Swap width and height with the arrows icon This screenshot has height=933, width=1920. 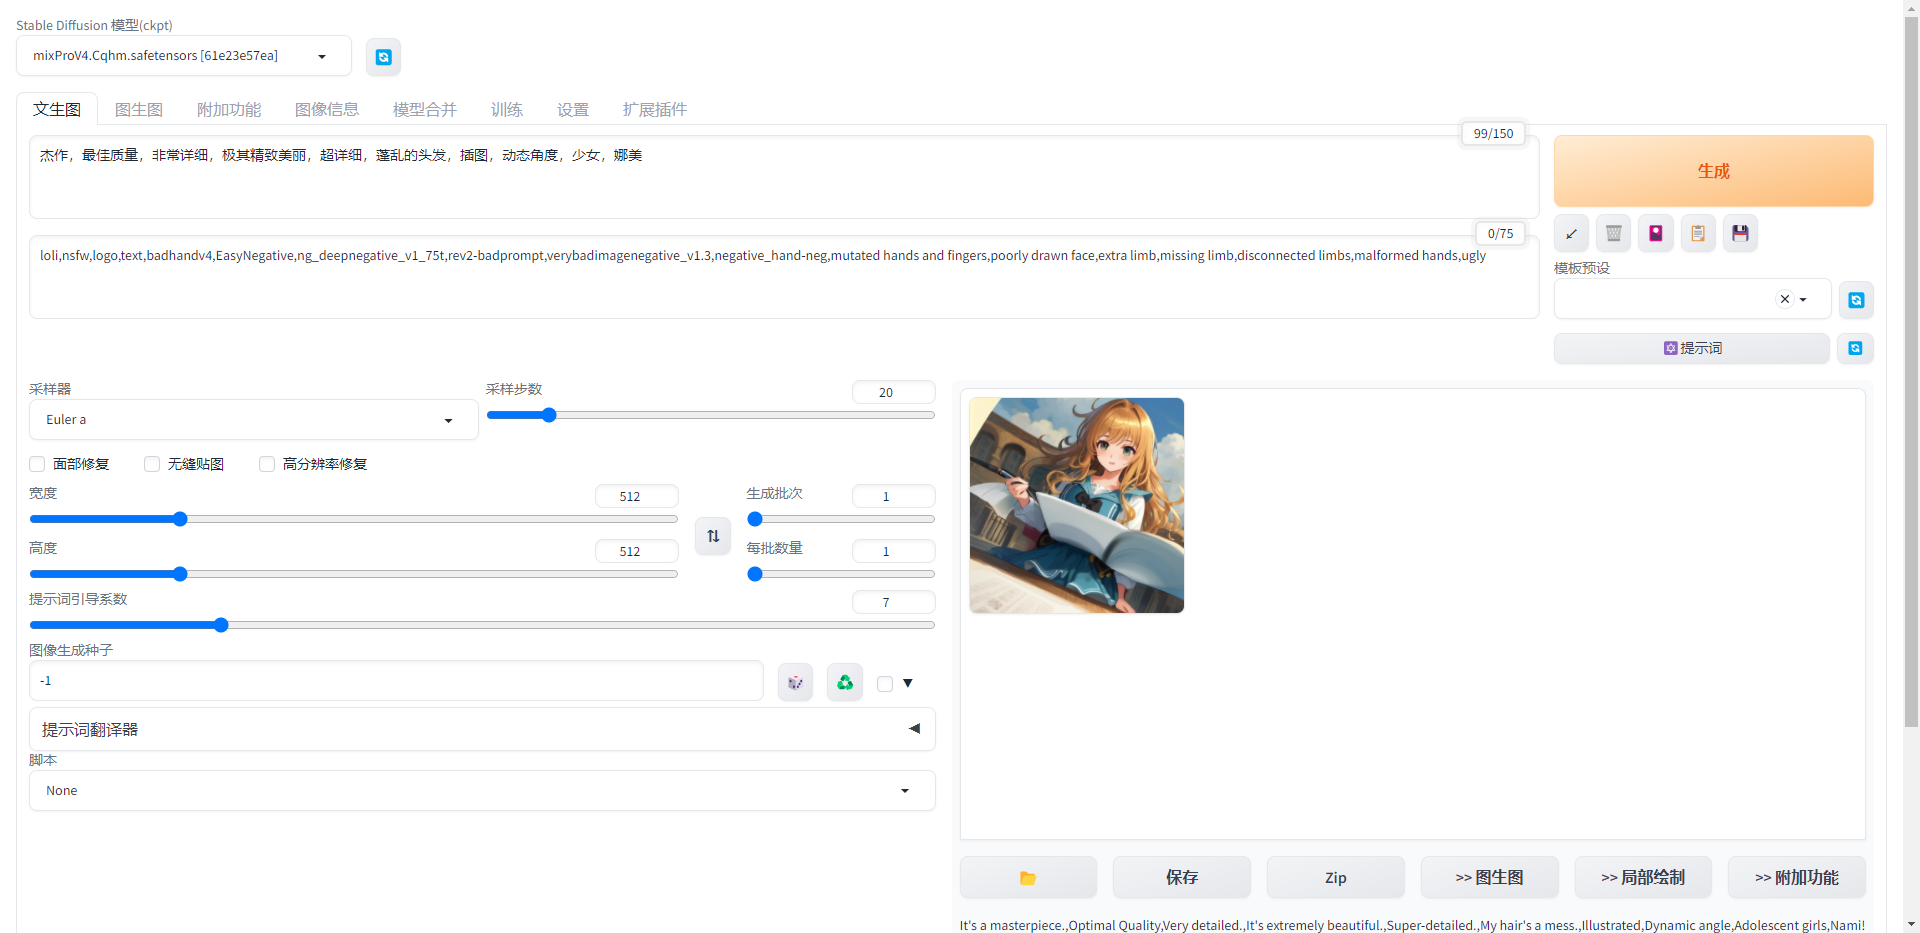(713, 536)
